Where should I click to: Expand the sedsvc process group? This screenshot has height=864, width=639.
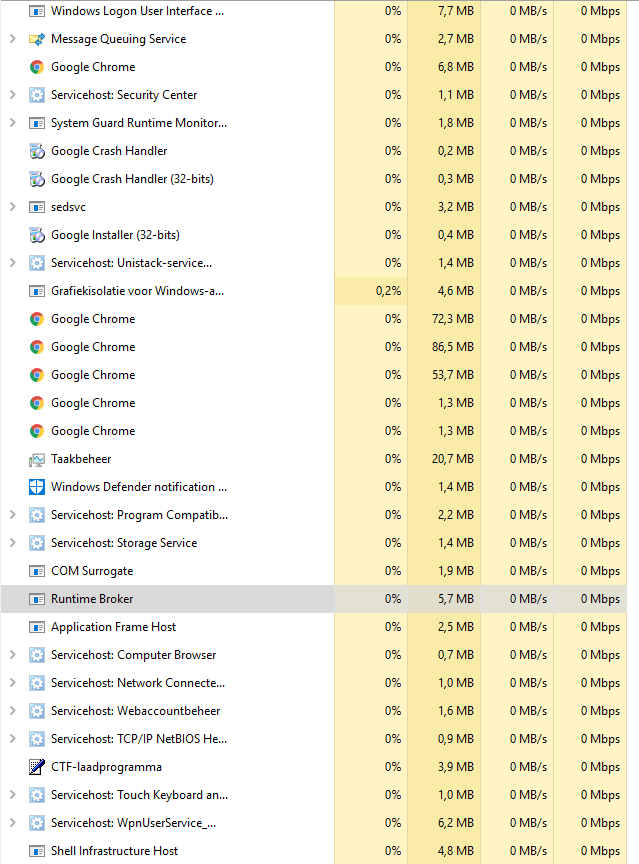[x=12, y=207]
